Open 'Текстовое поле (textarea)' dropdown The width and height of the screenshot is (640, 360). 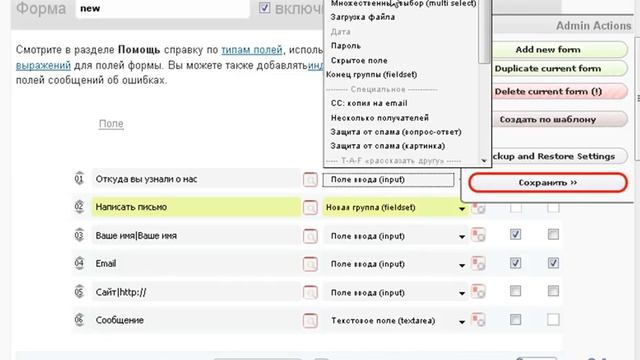tap(395, 321)
